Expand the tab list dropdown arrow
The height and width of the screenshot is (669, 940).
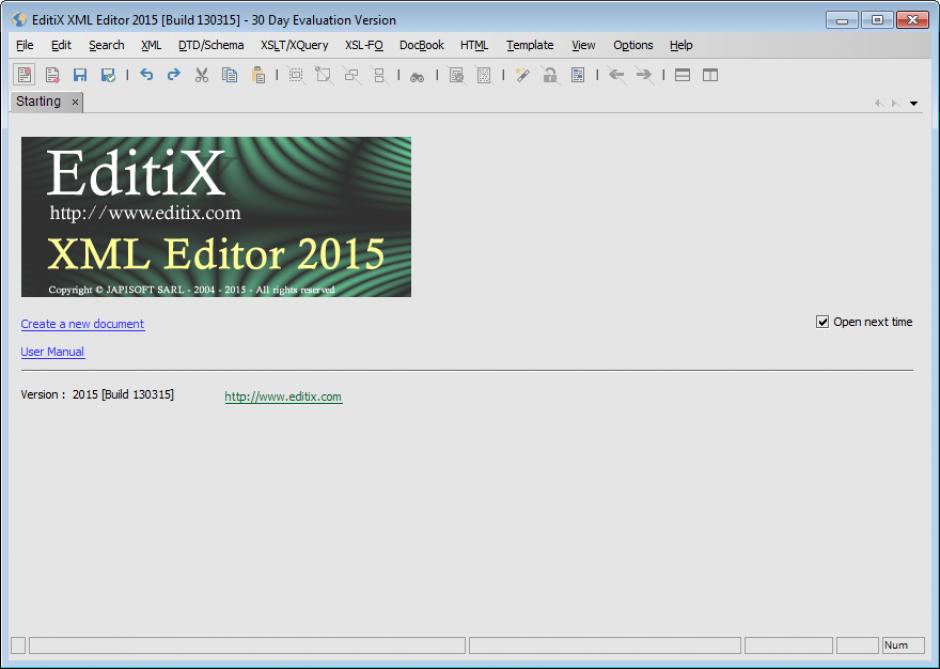[914, 103]
